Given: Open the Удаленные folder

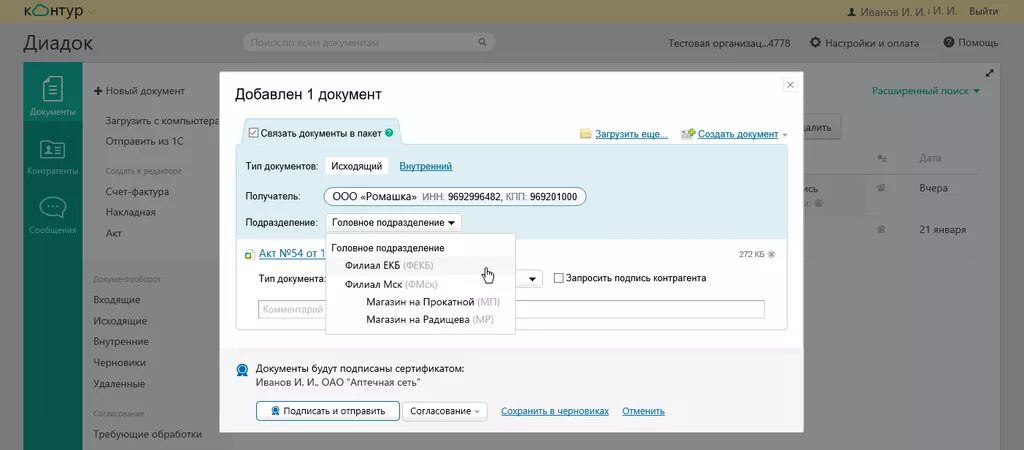Looking at the screenshot, I should coord(119,384).
